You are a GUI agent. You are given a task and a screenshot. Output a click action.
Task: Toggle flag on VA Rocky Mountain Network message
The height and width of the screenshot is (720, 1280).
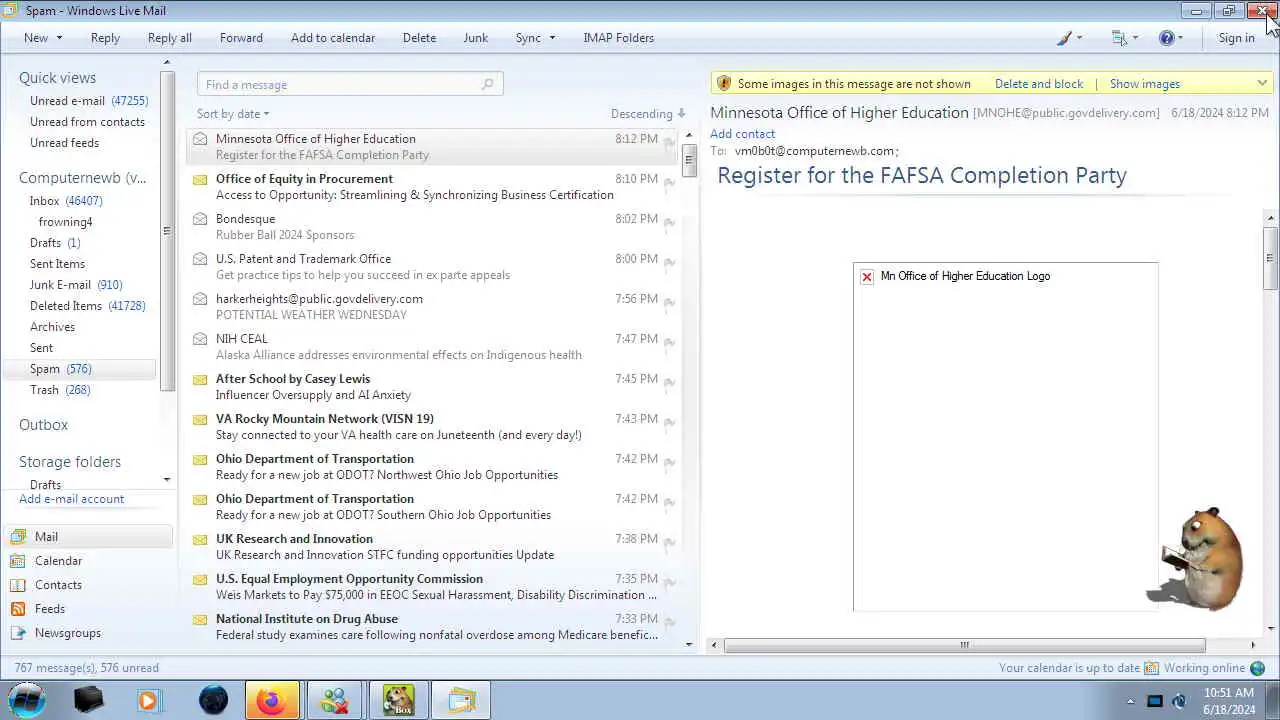(x=670, y=422)
